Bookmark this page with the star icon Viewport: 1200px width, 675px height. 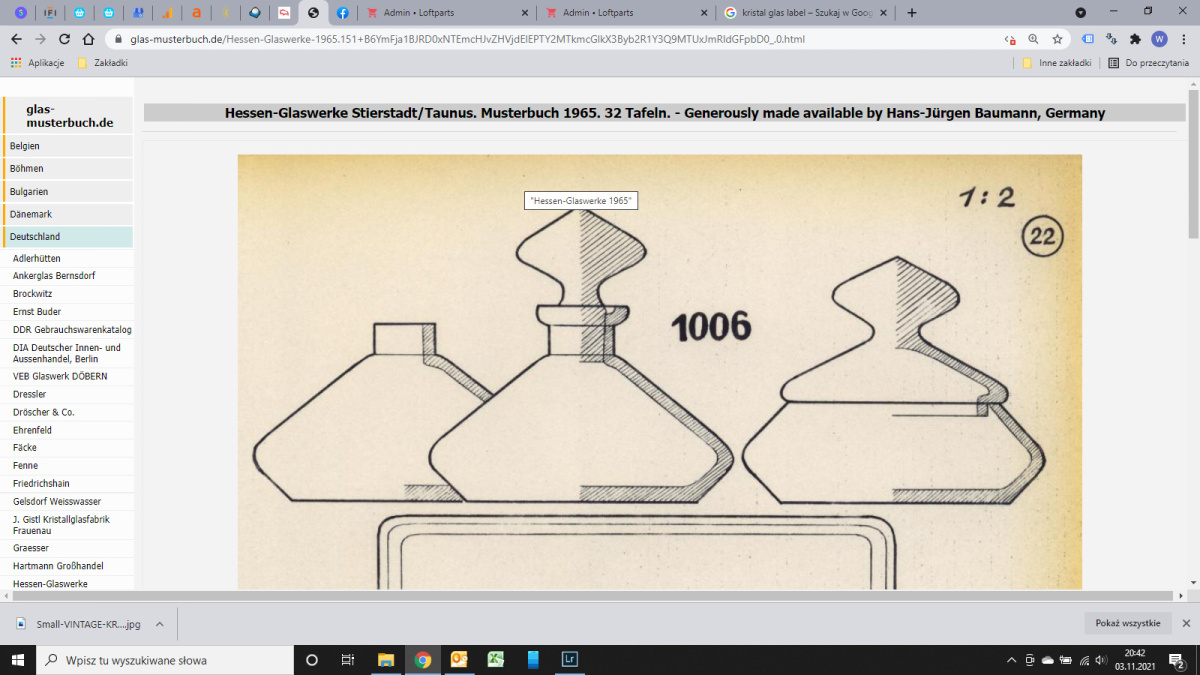1057,39
